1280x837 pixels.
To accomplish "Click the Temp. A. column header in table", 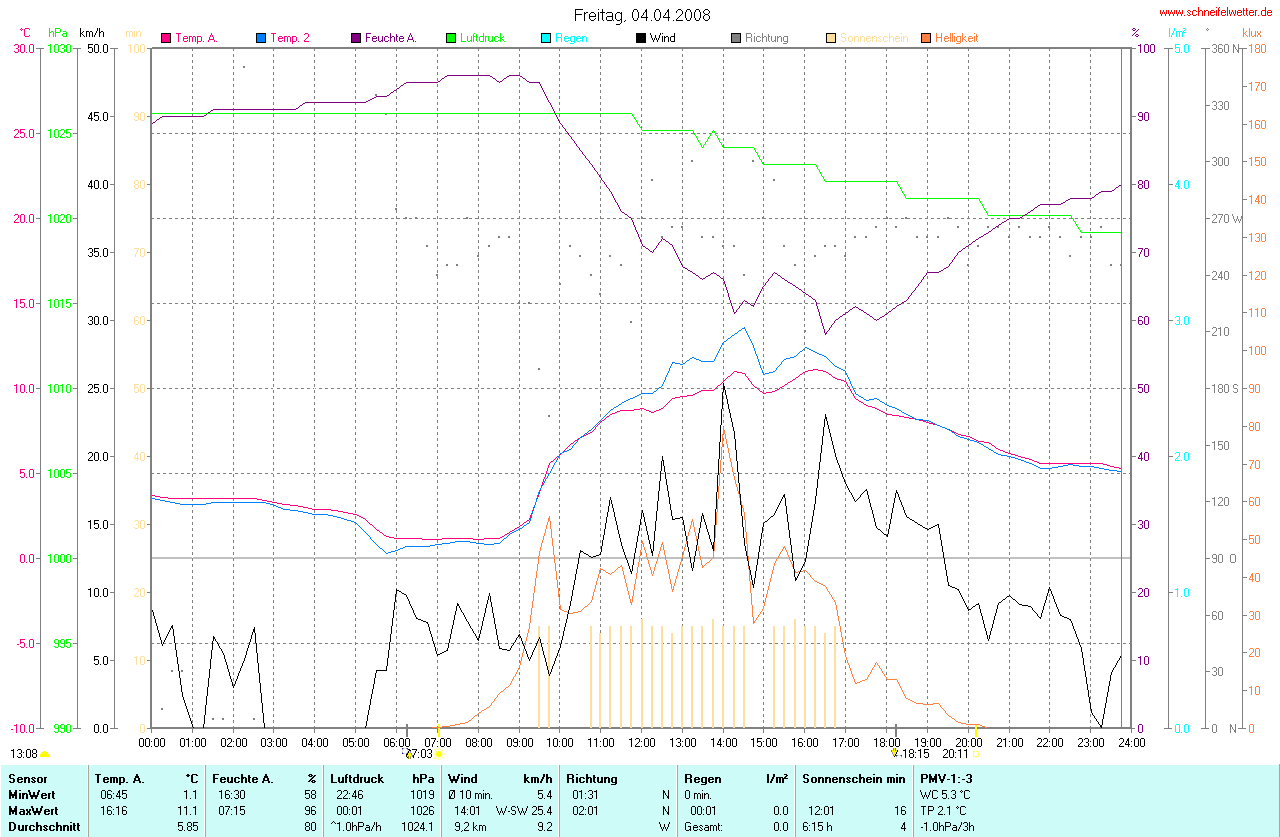I will coord(119,778).
